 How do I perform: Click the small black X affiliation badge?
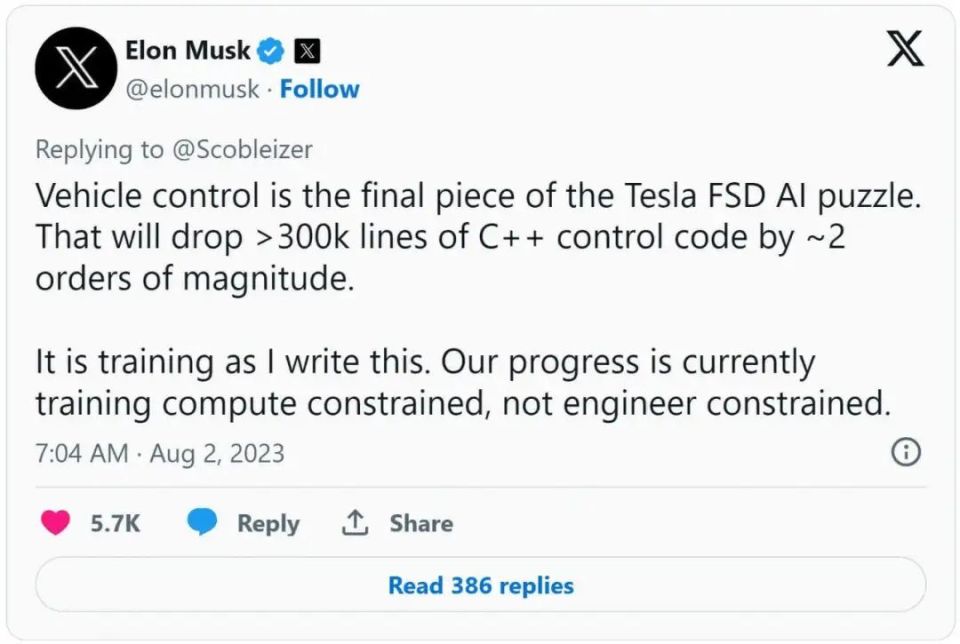tap(307, 49)
